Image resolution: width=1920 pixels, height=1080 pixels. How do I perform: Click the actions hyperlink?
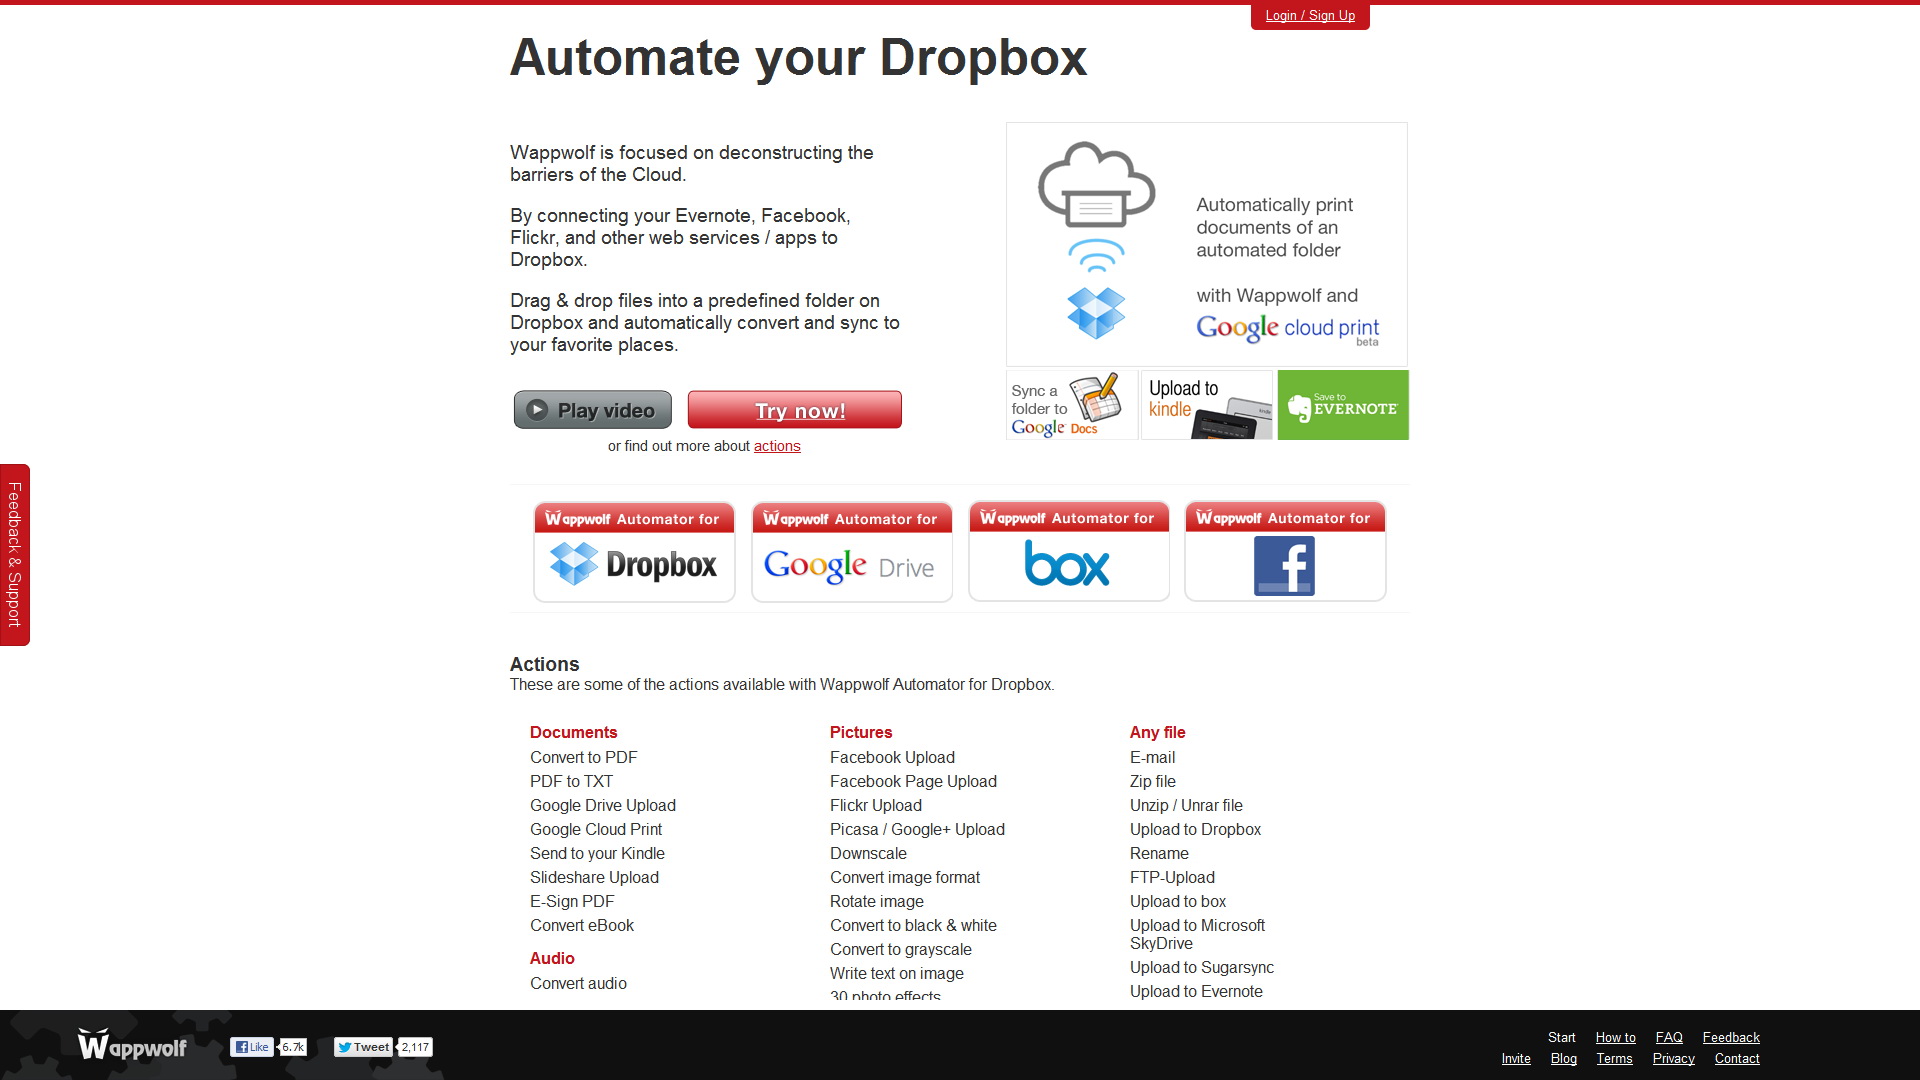[777, 446]
